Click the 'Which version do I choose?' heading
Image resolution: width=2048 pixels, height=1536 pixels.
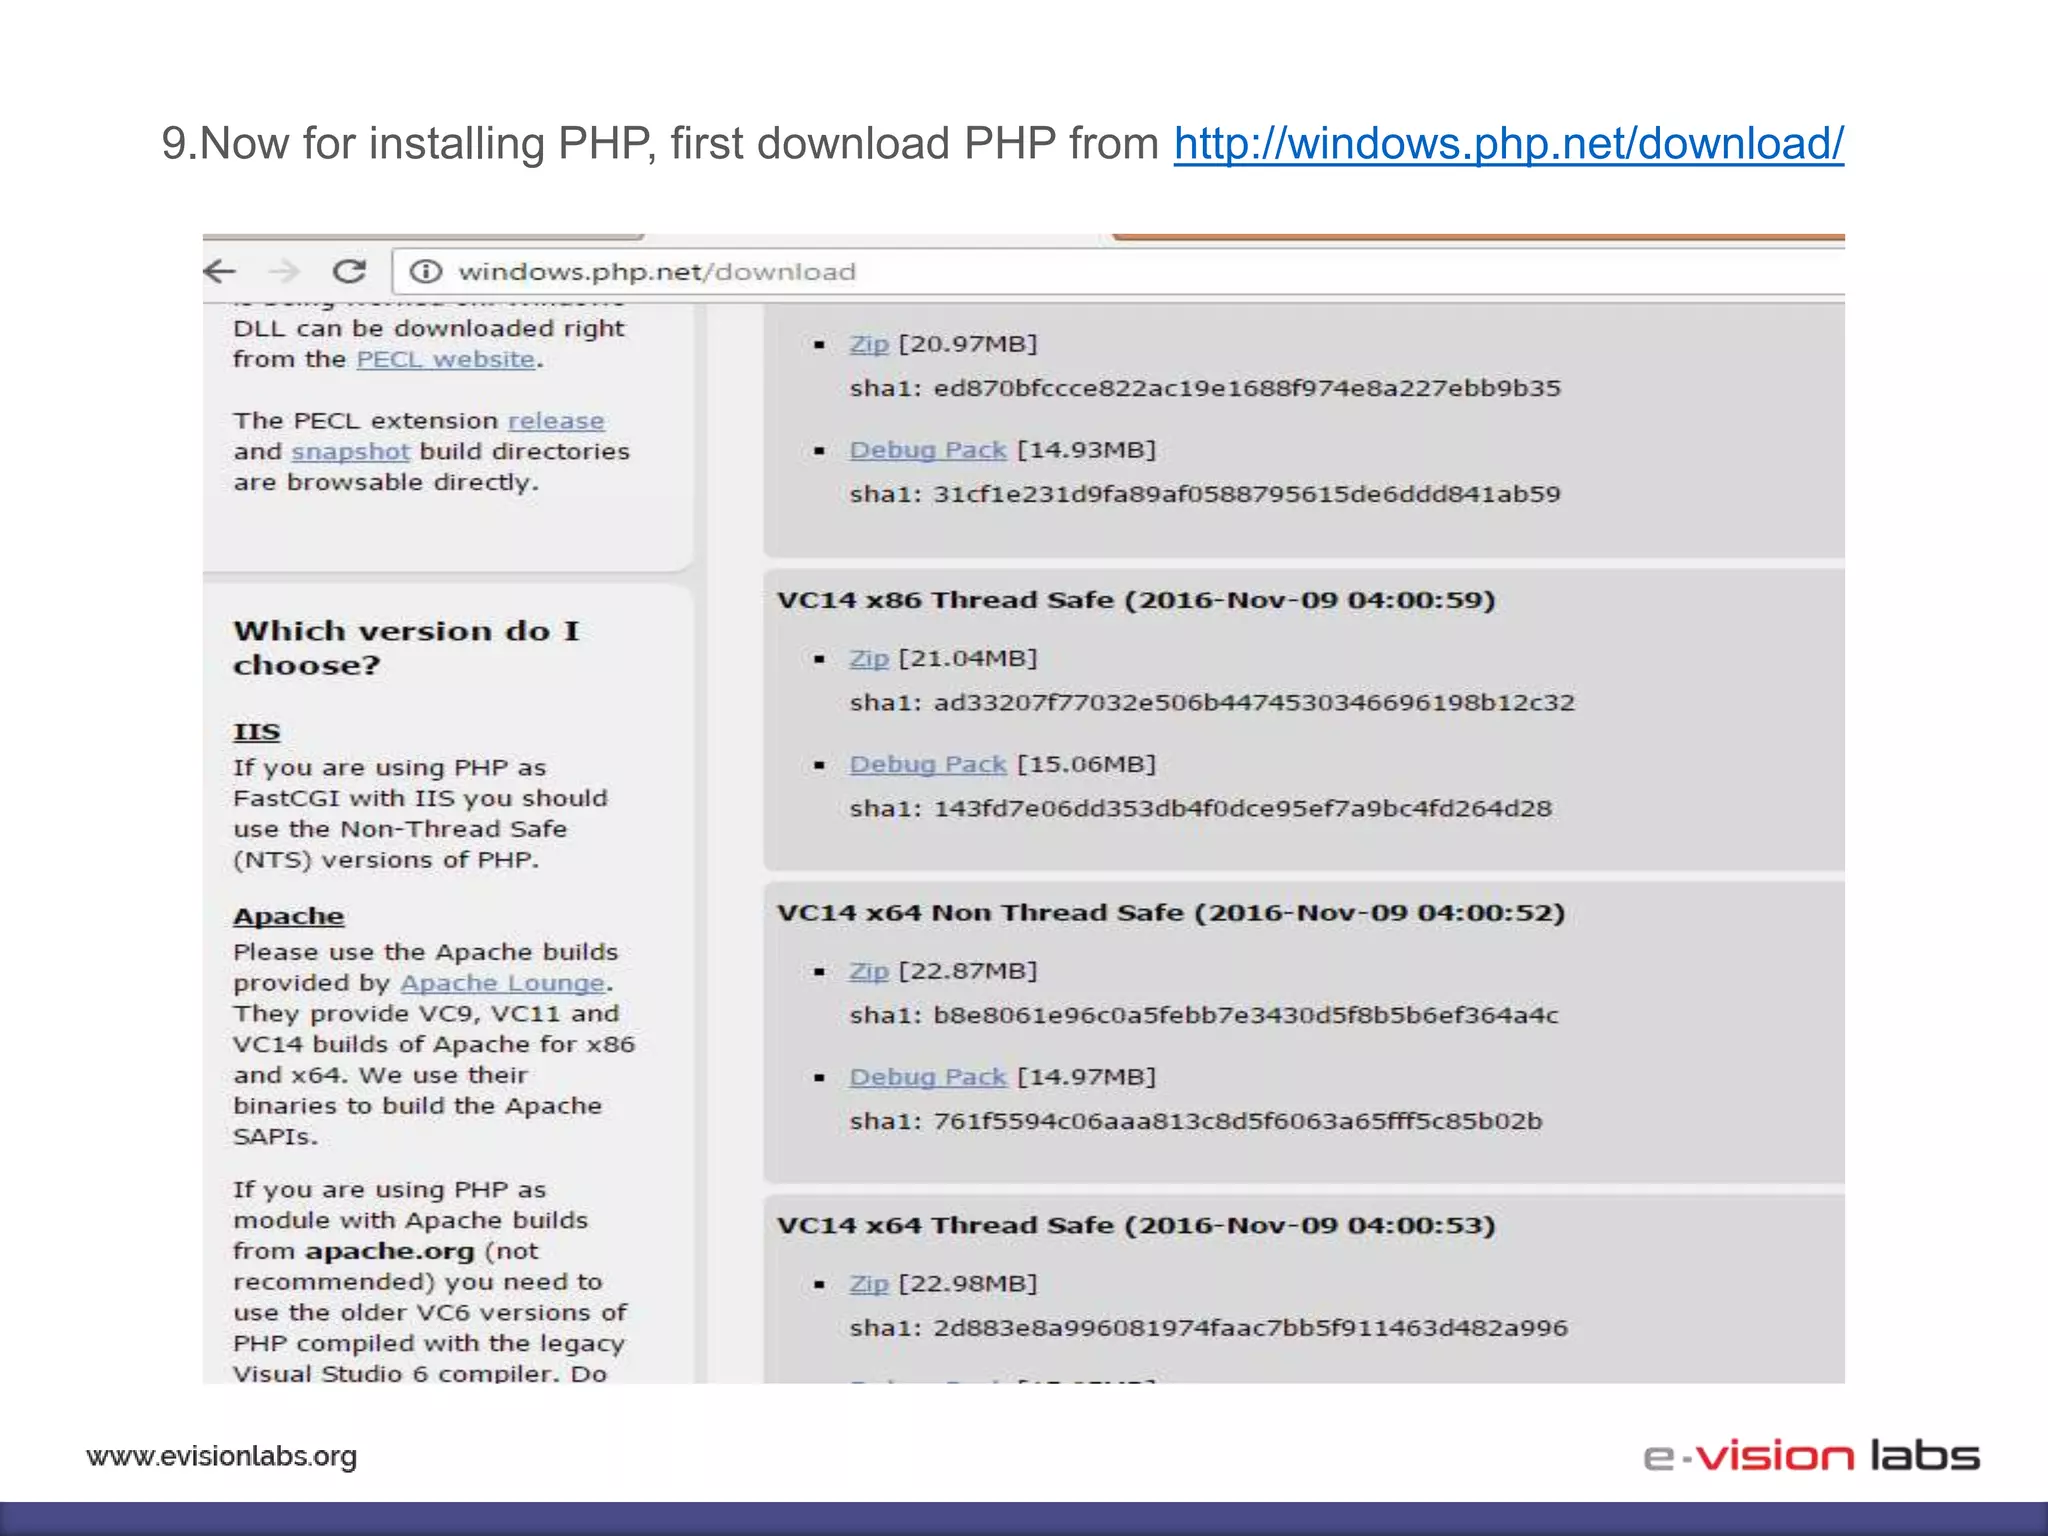tap(406, 648)
